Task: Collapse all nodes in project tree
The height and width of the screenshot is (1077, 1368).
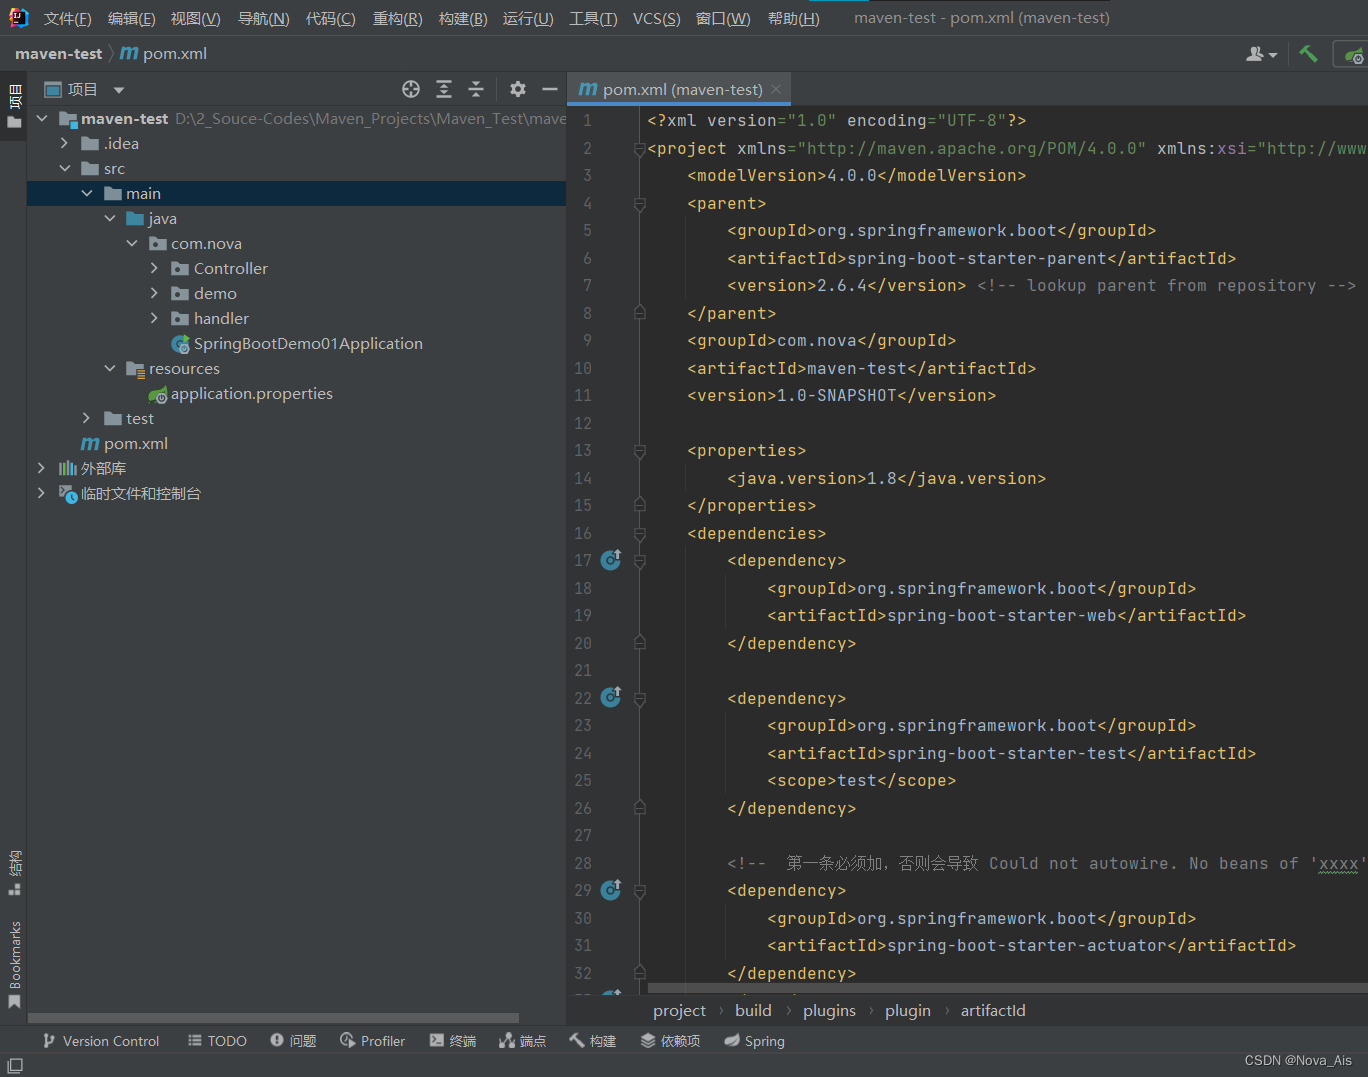Action: 476,90
